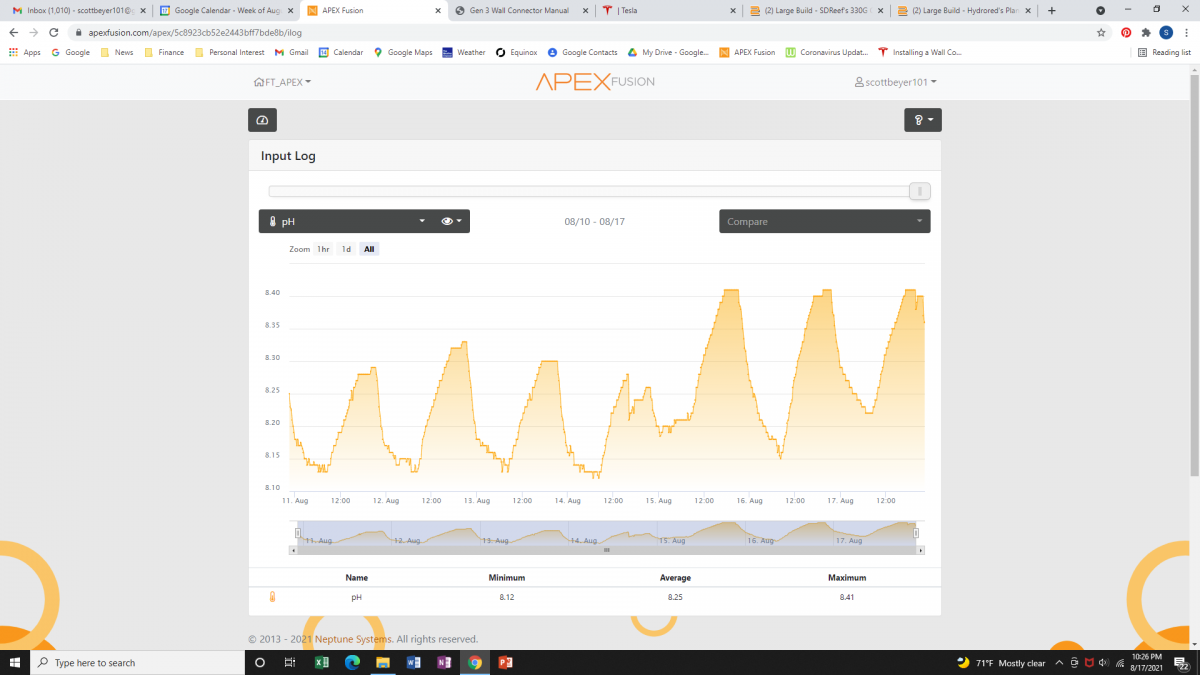Open the Pinterest extension icon
The height and width of the screenshot is (675, 1200).
pos(1126,32)
